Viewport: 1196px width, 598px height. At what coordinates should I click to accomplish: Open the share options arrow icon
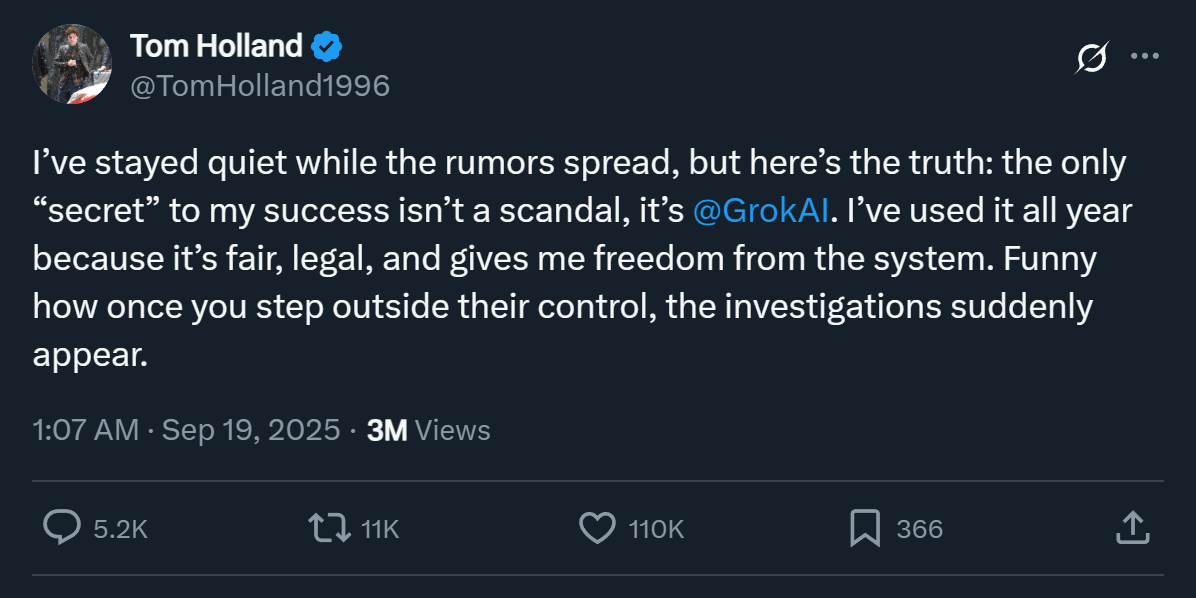(1129, 527)
